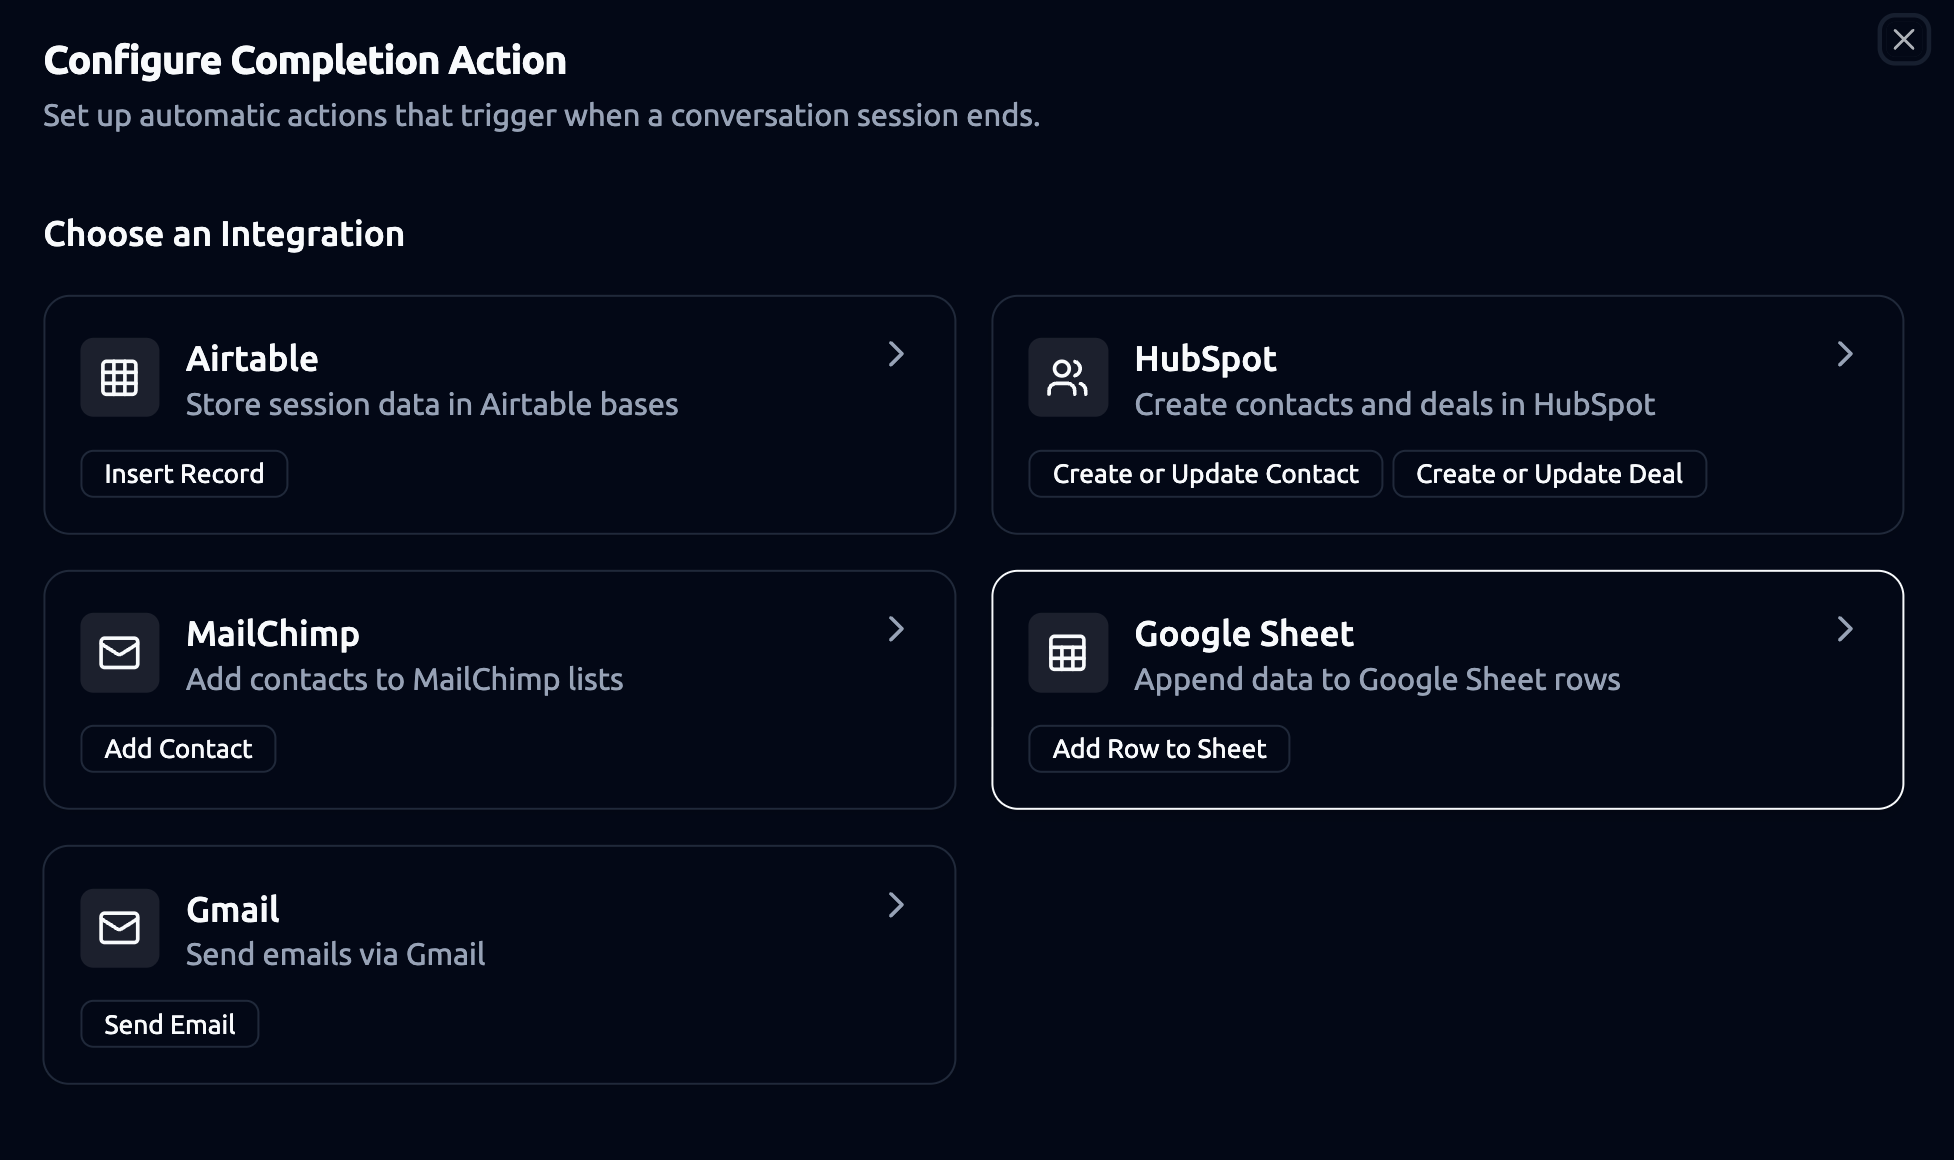
Task: Click the Gmail envelope icon
Action: tap(119, 927)
